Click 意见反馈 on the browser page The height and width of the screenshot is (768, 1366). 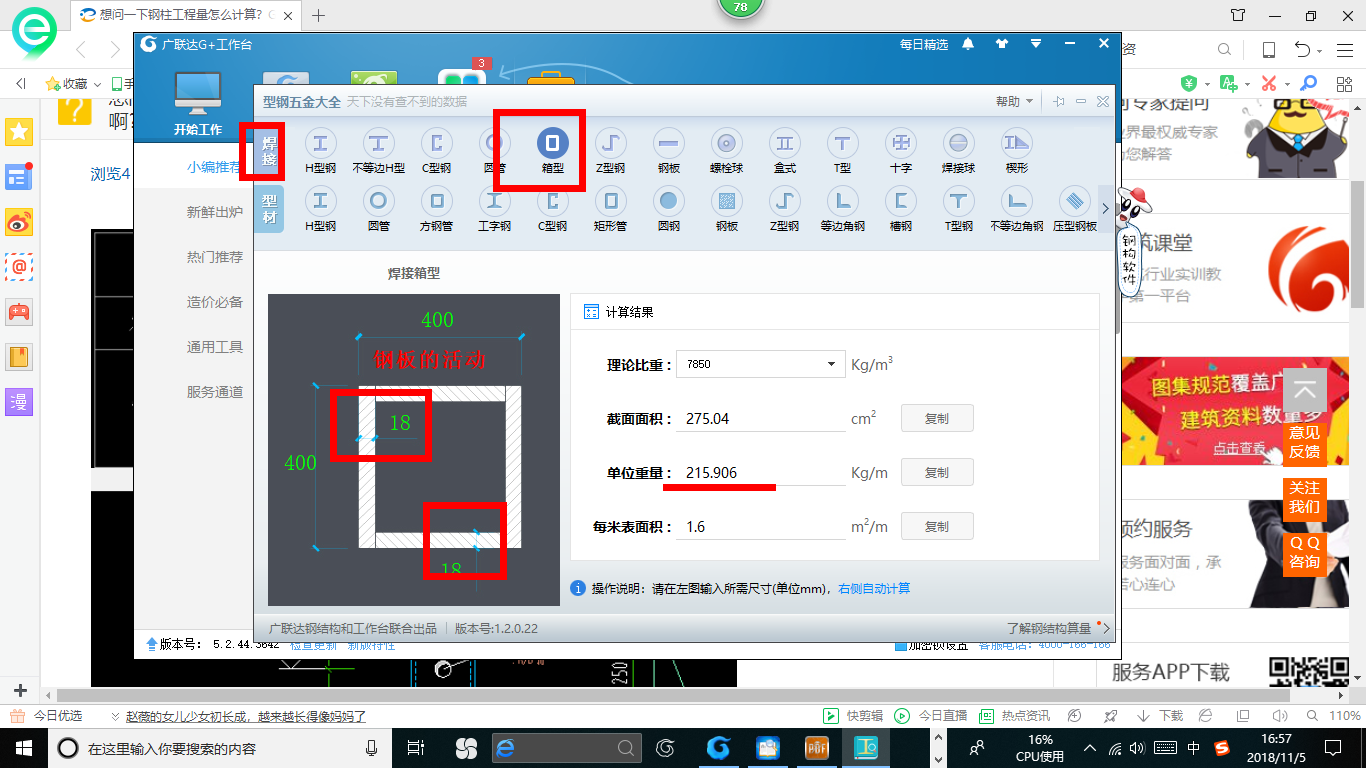(1304, 442)
